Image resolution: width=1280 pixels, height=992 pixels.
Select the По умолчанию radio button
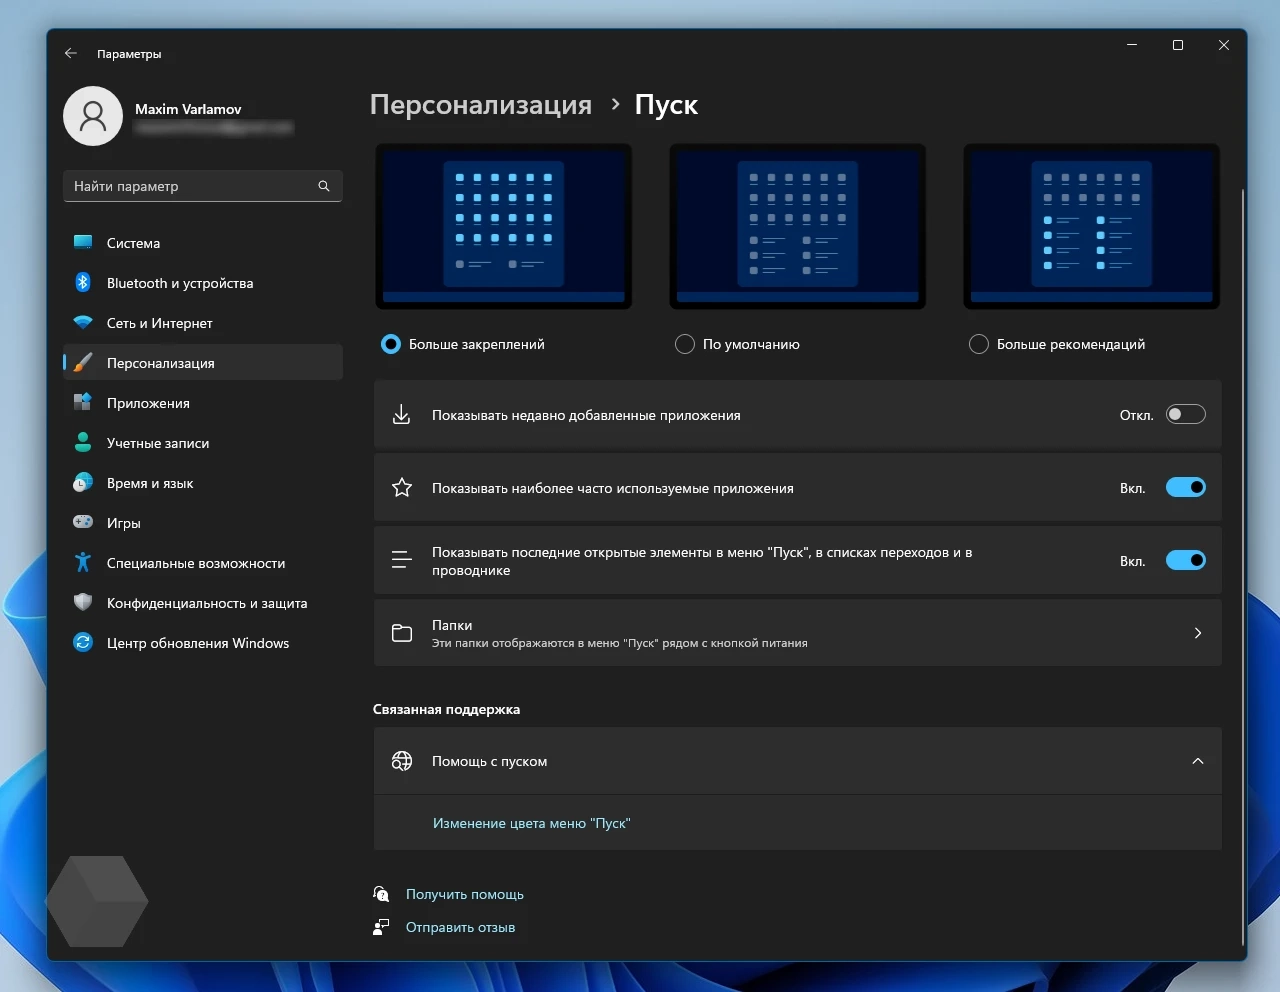click(x=685, y=344)
